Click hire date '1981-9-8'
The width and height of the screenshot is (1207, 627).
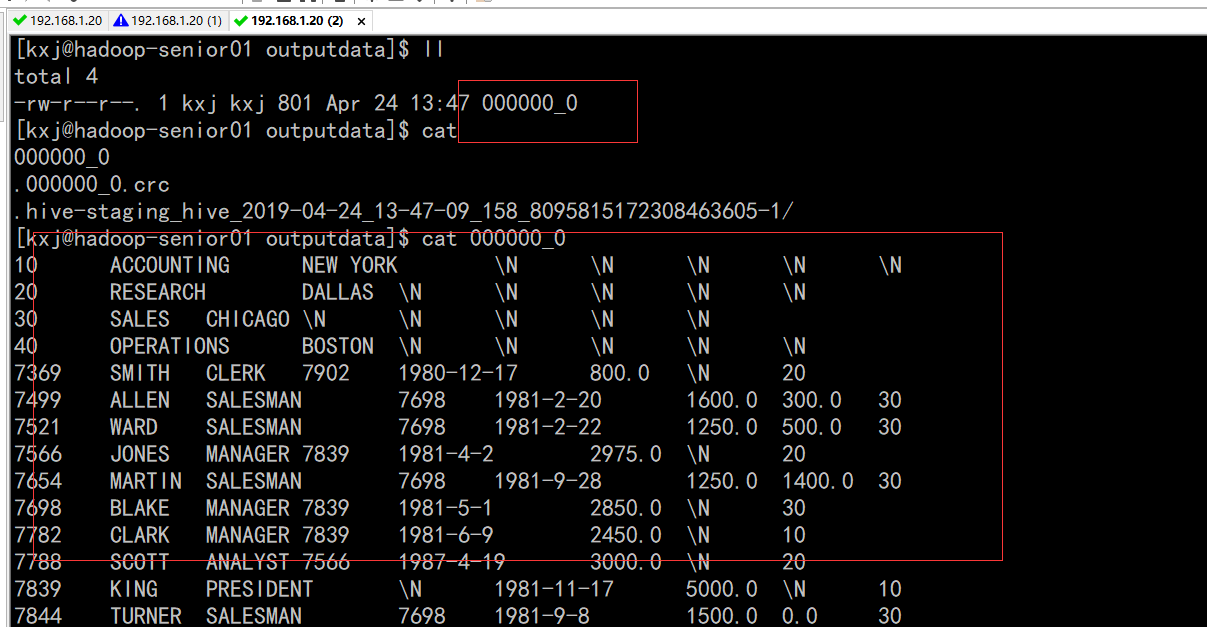[x=542, y=616]
